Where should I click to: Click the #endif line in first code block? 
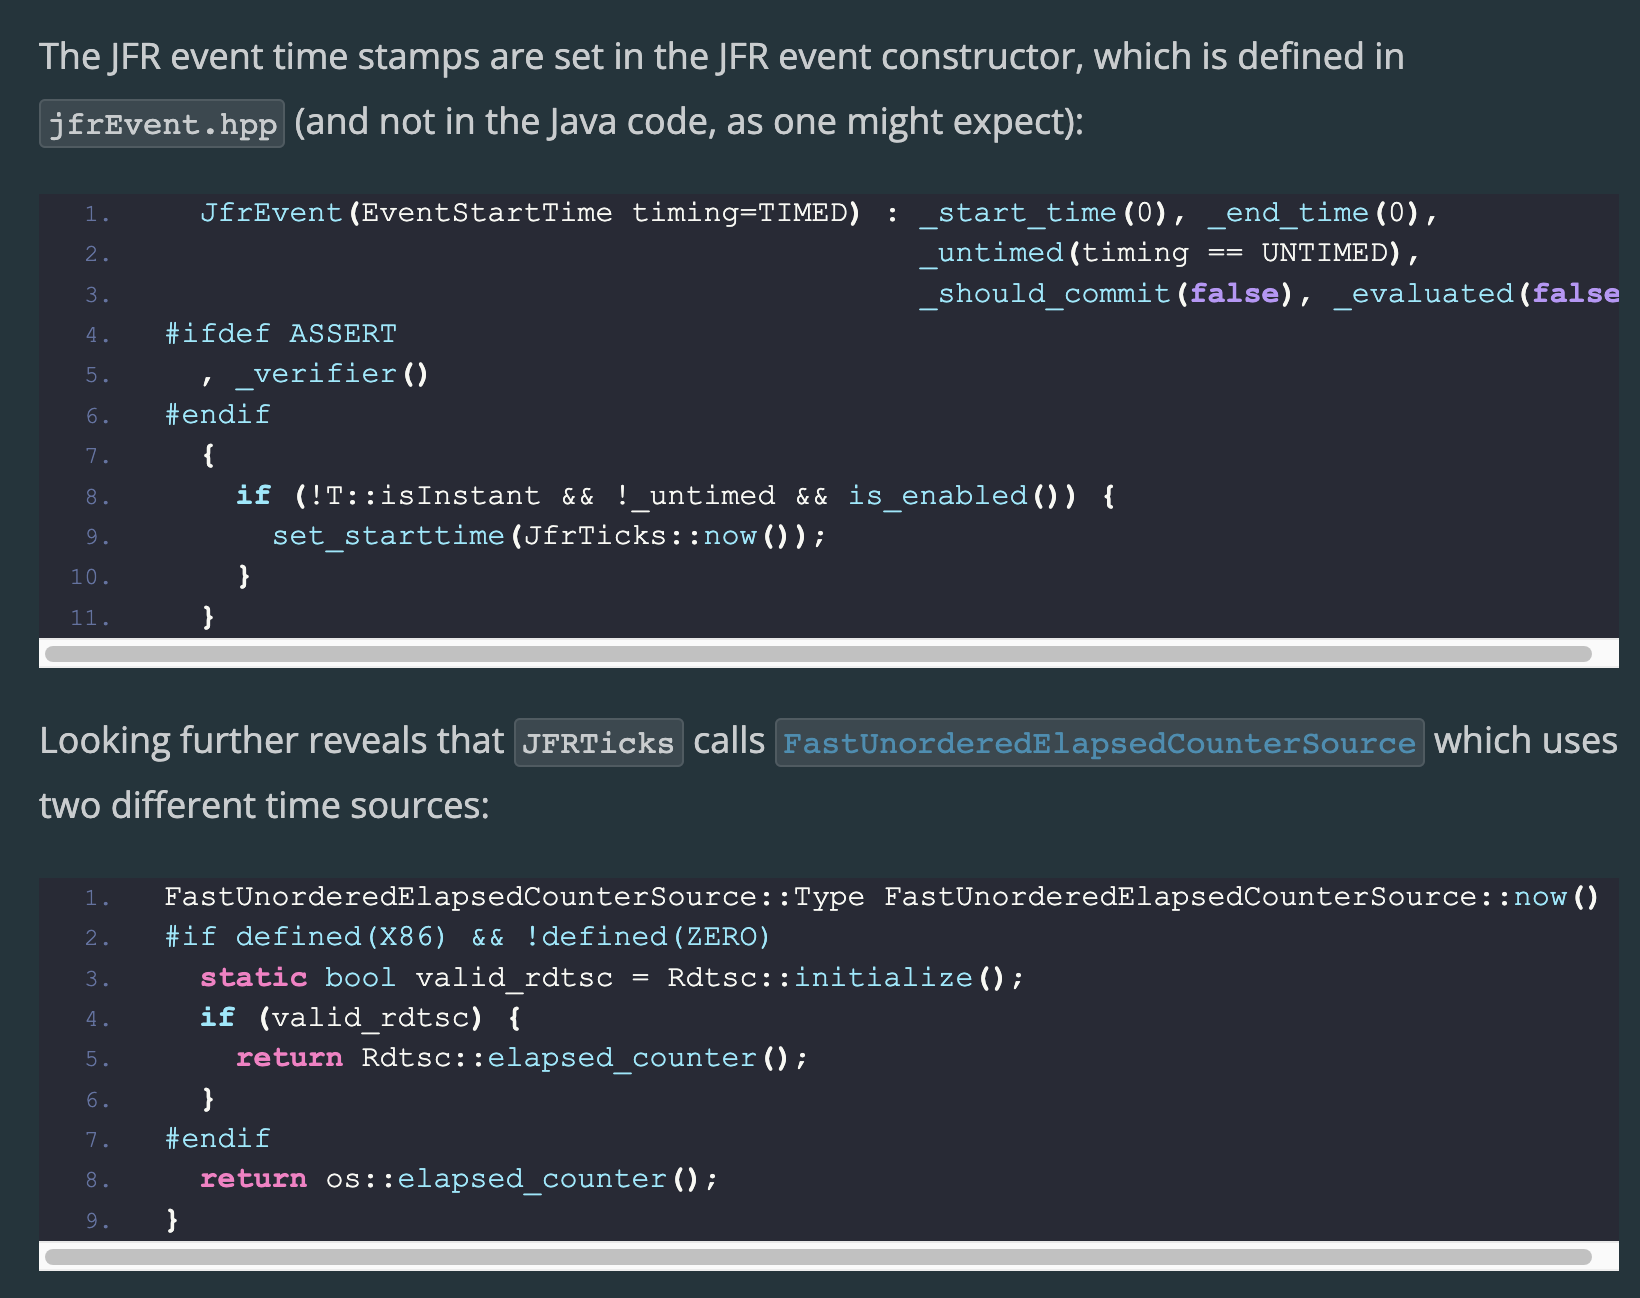216,414
